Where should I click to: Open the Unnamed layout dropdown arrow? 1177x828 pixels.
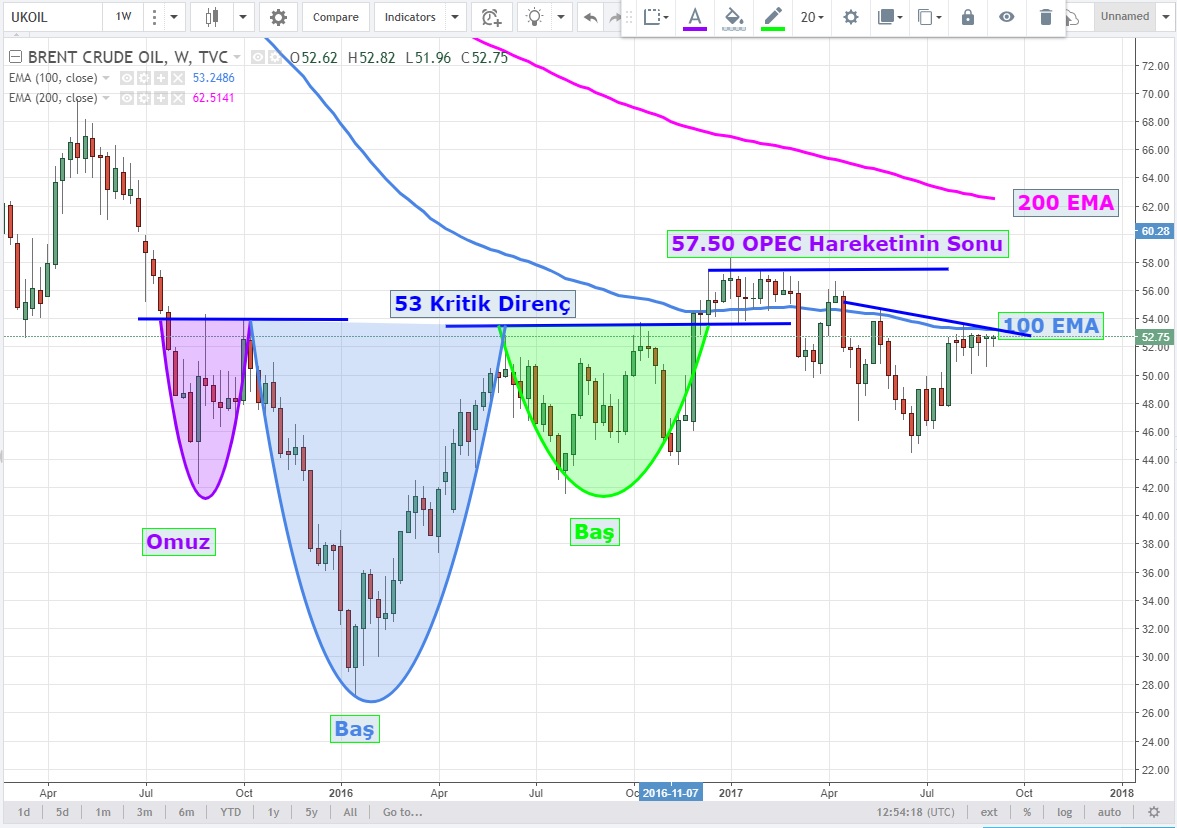1167,17
